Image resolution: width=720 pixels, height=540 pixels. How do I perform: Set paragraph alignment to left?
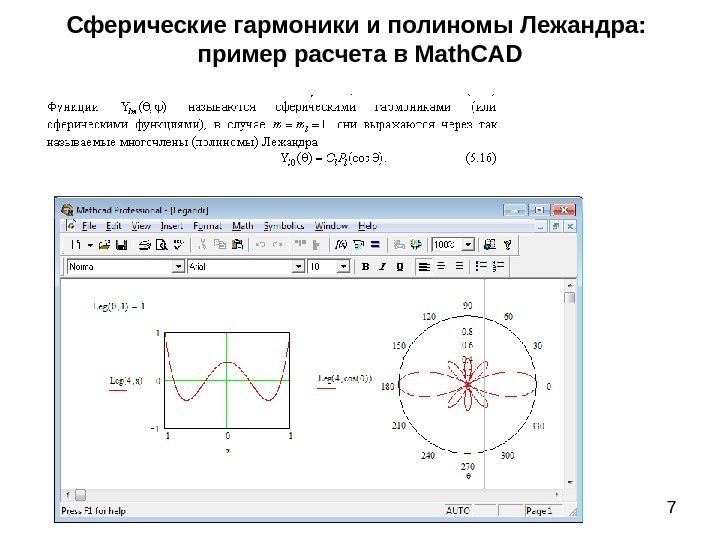coord(424,266)
